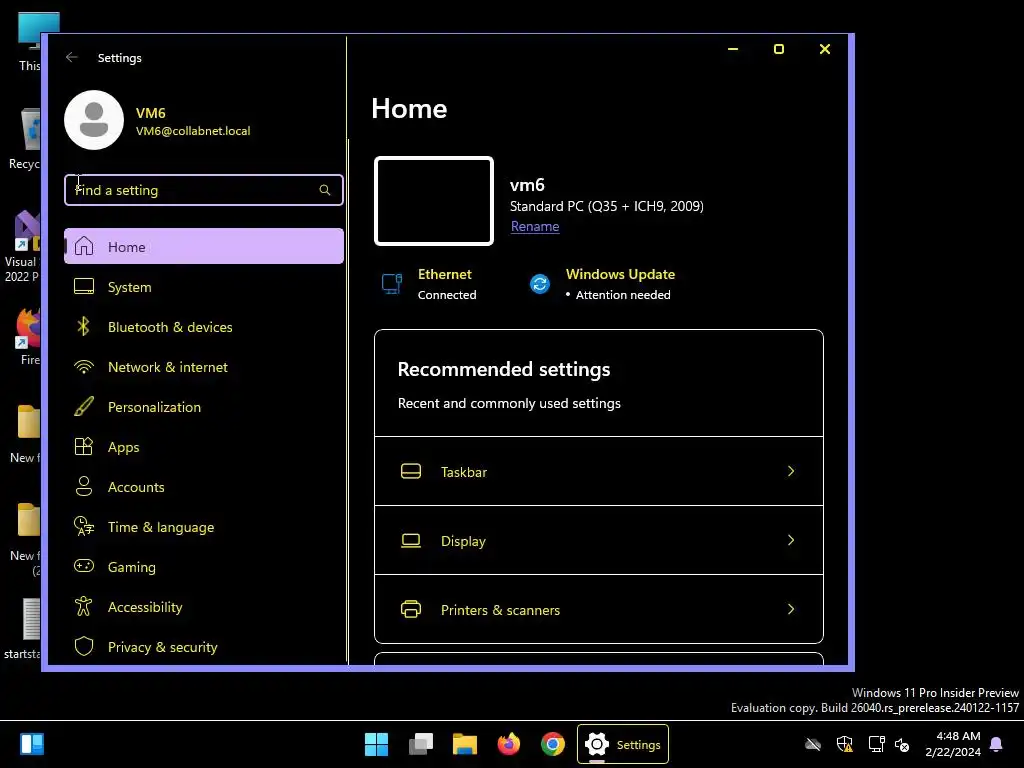The image size is (1024, 768).
Task: Open the notification bell
Action: (x=996, y=744)
